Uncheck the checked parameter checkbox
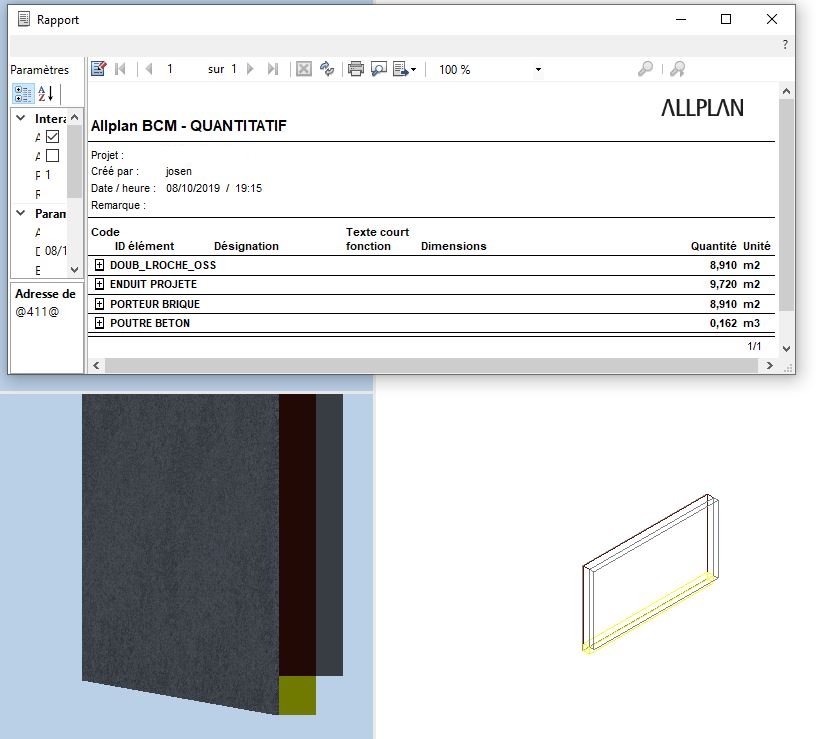The image size is (831, 739). (52, 137)
